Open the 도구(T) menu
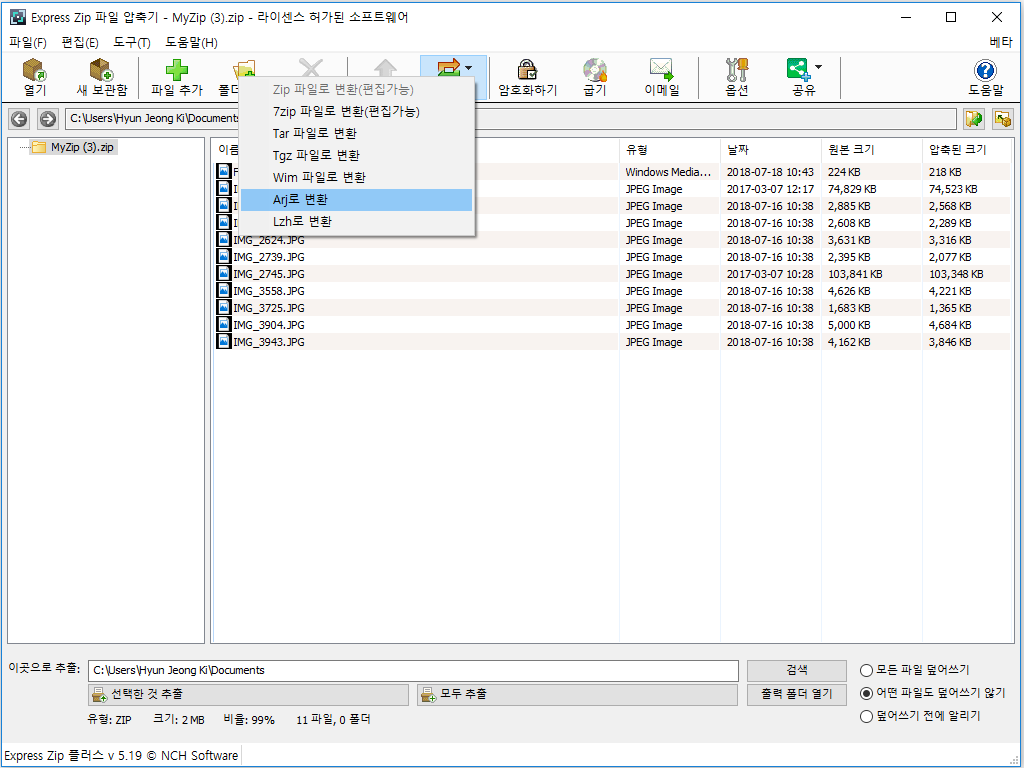Viewport: 1024px width, 768px height. 132,42
